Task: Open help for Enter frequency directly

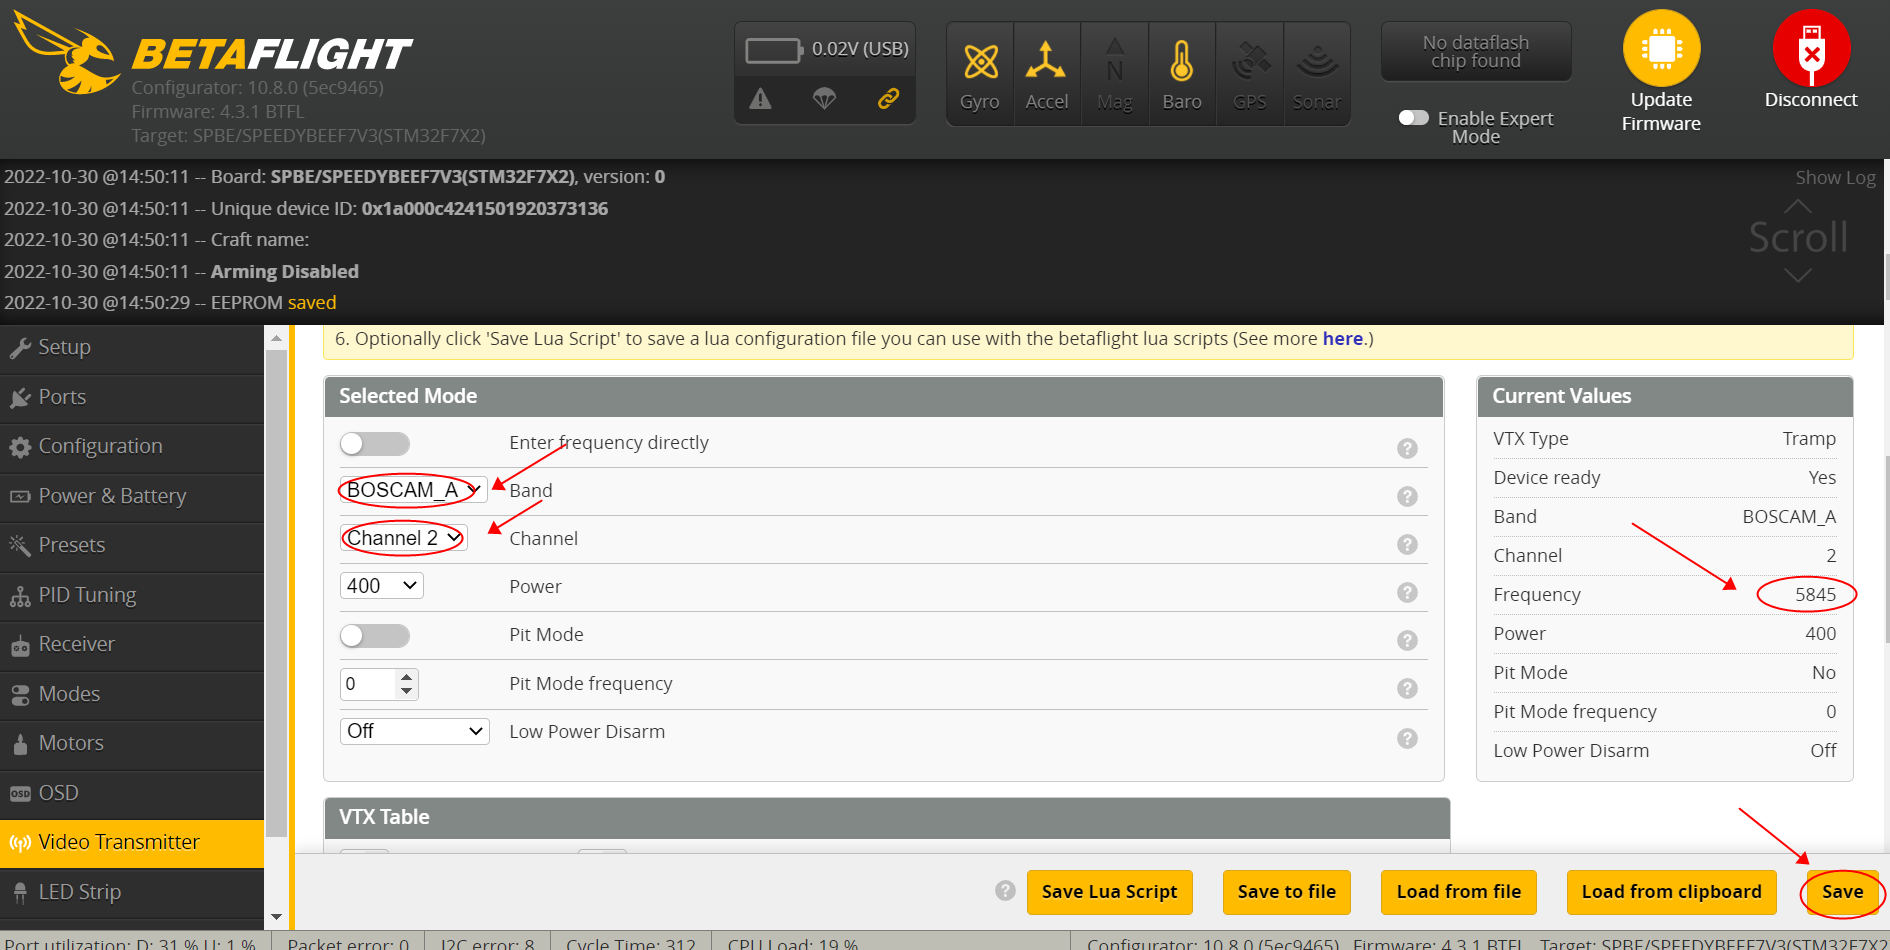Action: tap(1407, 448)
